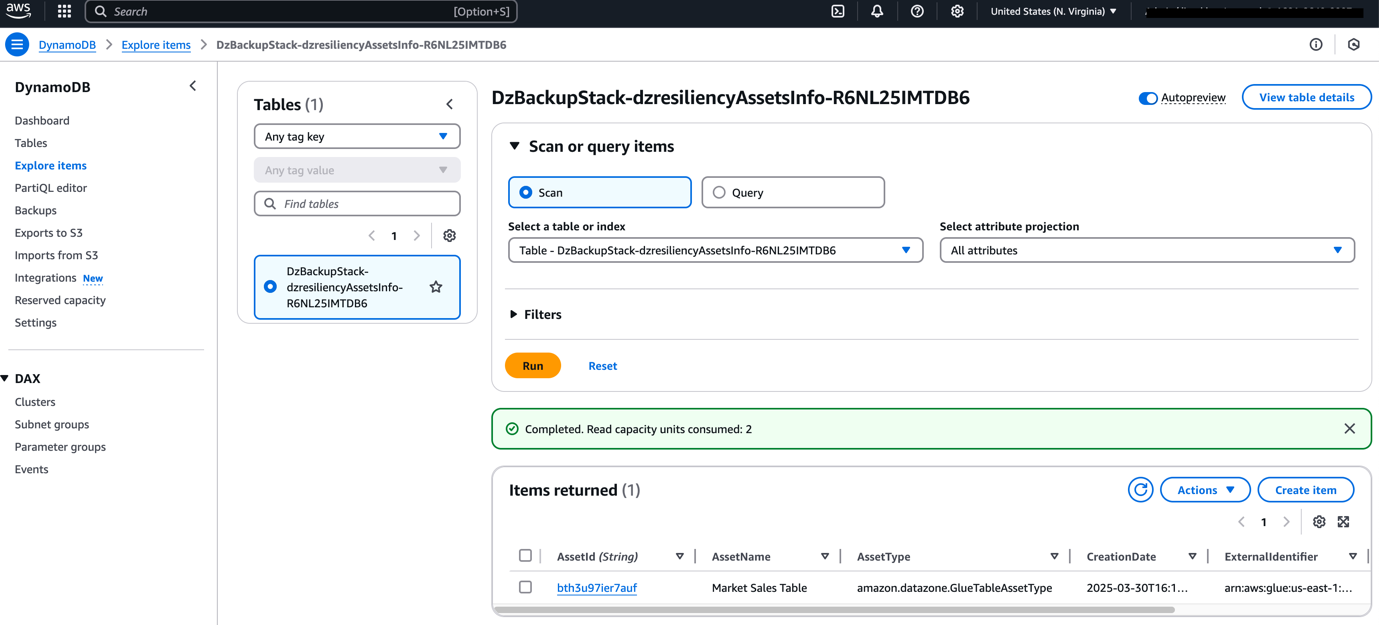Screen dimensions: 1379x625
Task: Favorite the DzBackupStack table with the star
Action: [435, 286]
